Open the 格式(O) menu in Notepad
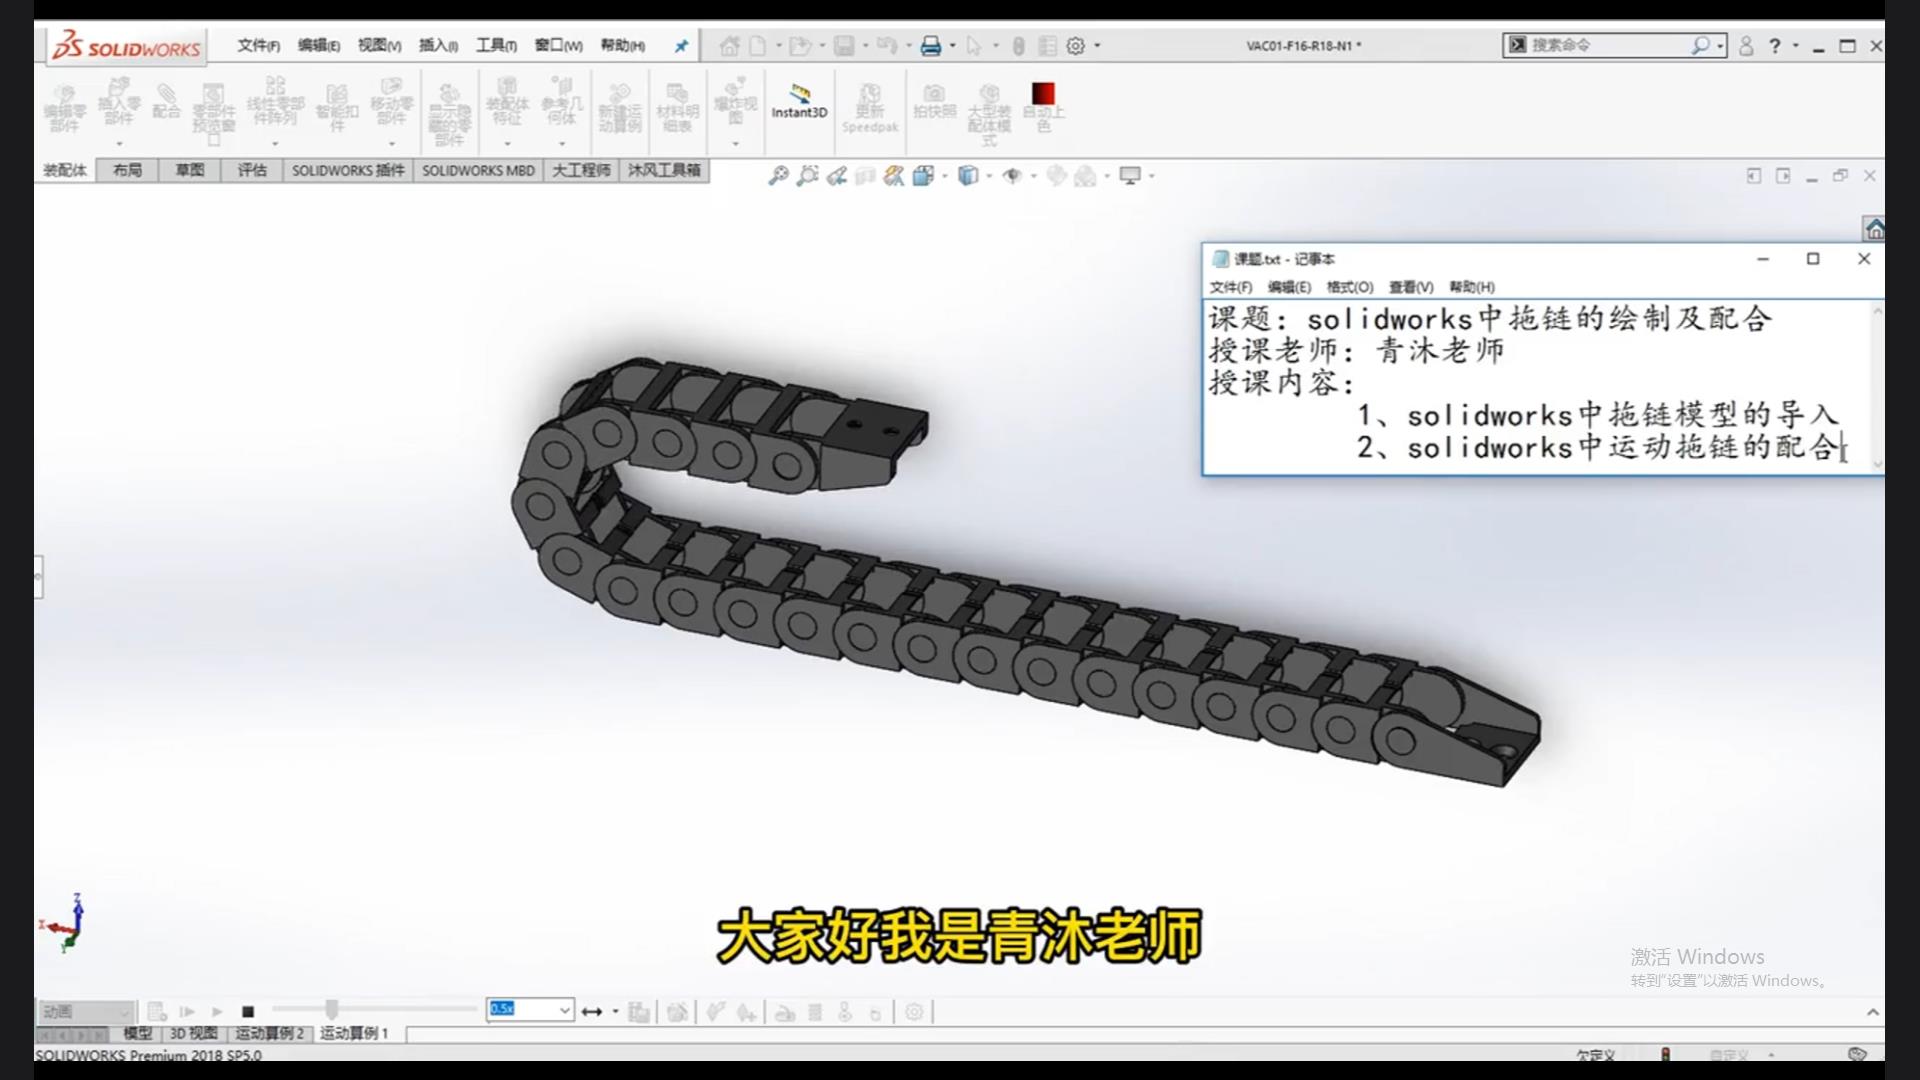1920x1080 pixels. coord(1350,287)
